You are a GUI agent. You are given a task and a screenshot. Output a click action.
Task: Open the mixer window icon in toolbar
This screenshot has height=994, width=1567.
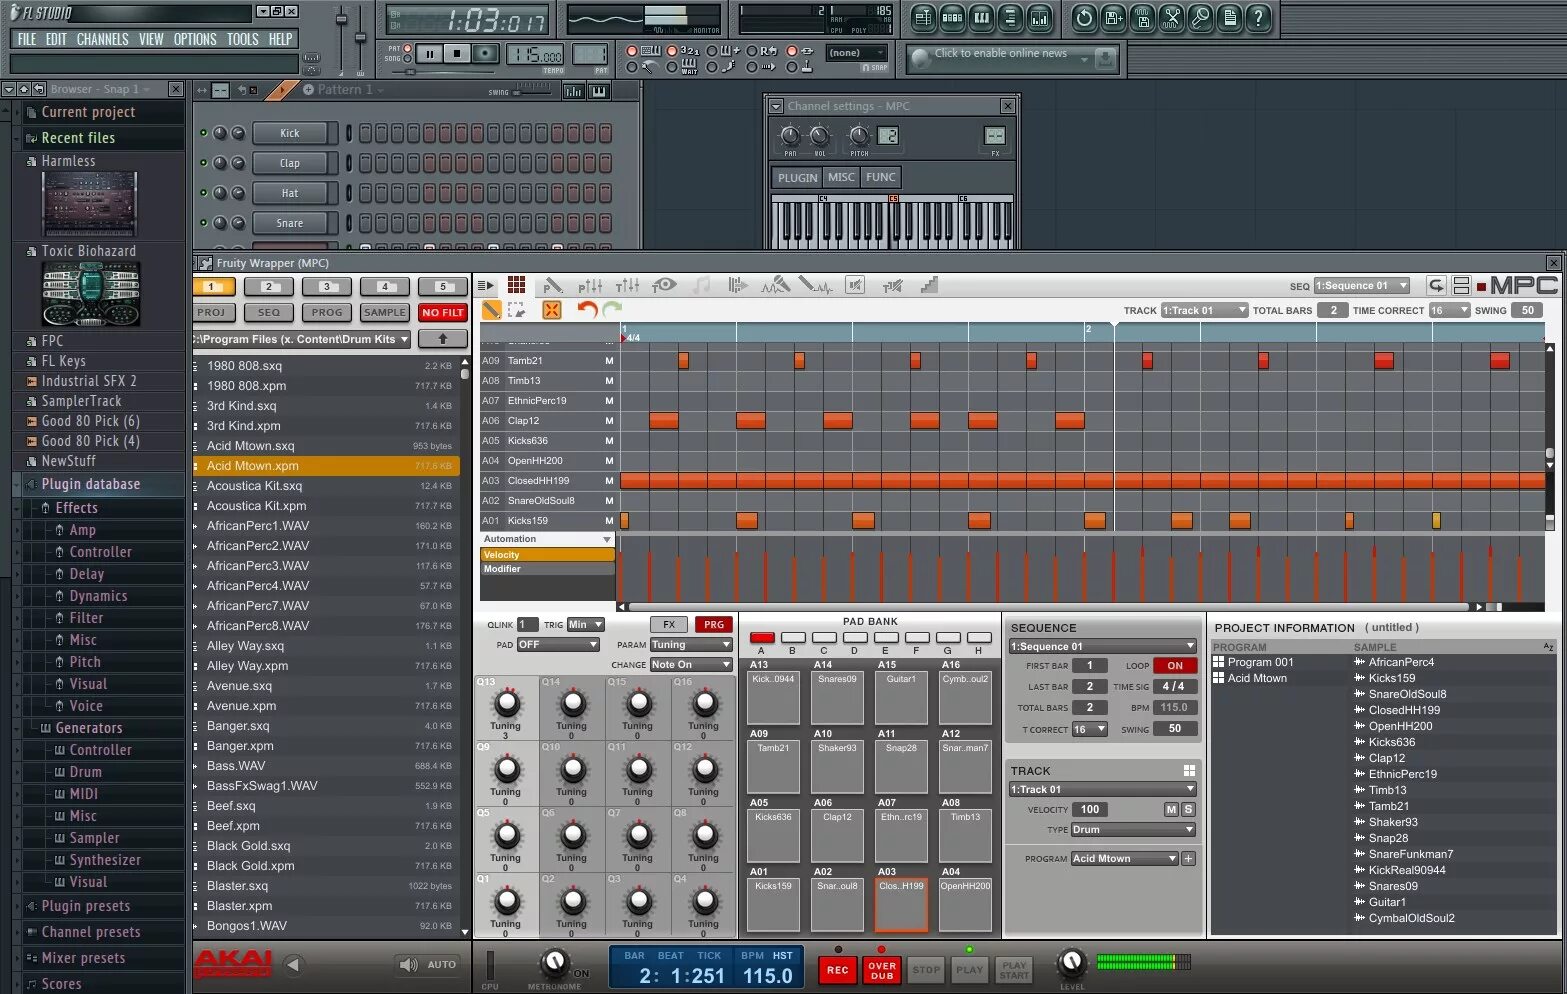1039,17
